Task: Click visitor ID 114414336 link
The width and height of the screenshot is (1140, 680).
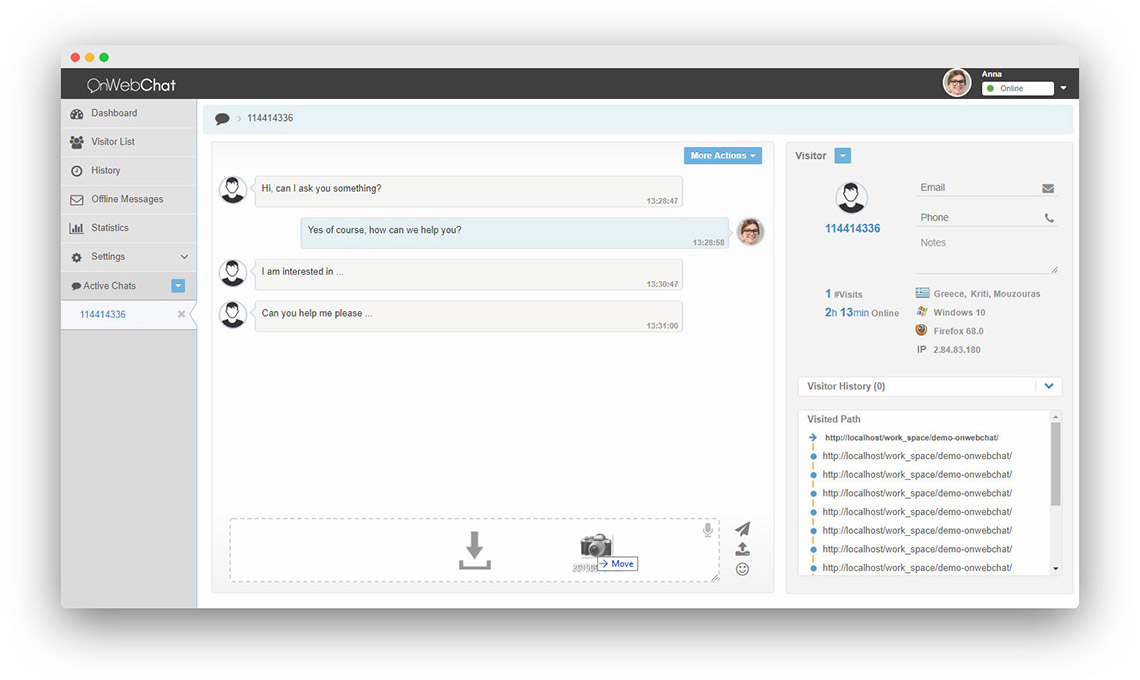Action: [852, 228]
